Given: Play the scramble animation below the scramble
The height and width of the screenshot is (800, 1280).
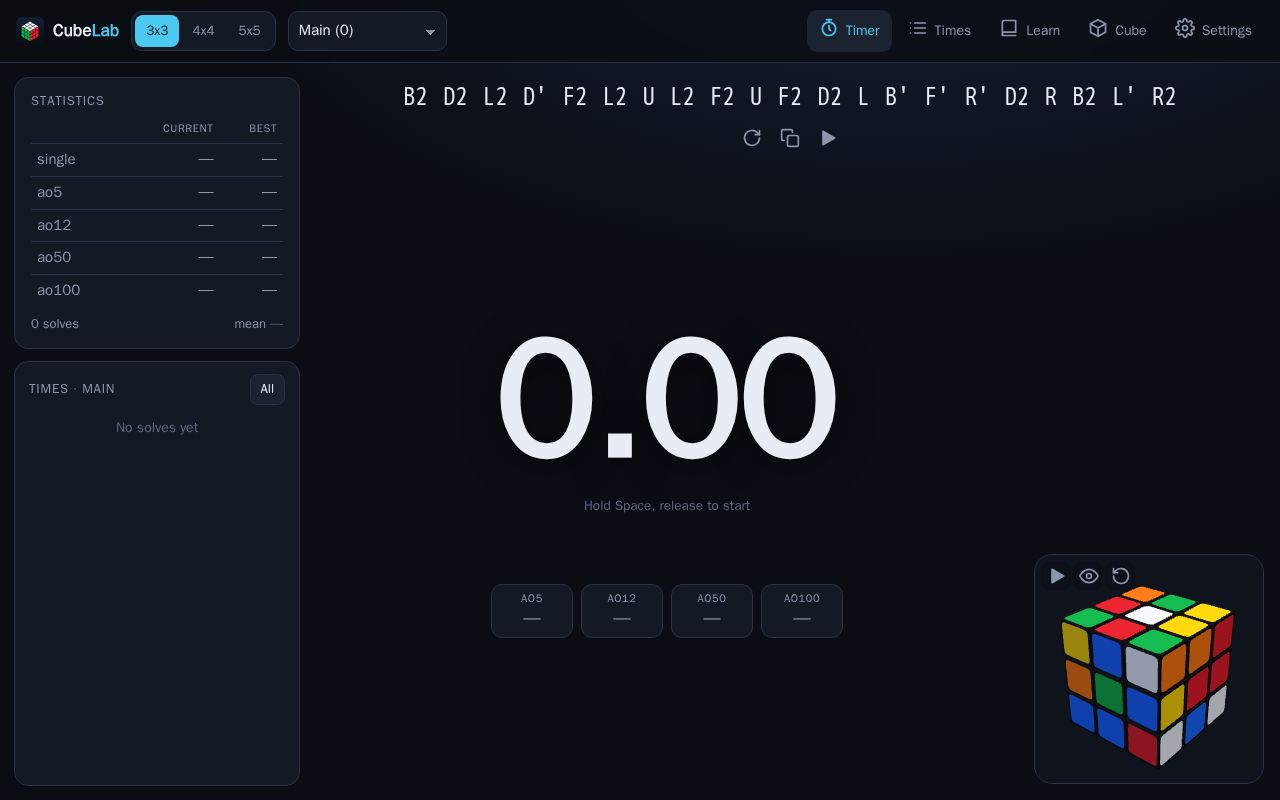Looking at the screenshot, I should click(x=828, y=138).
